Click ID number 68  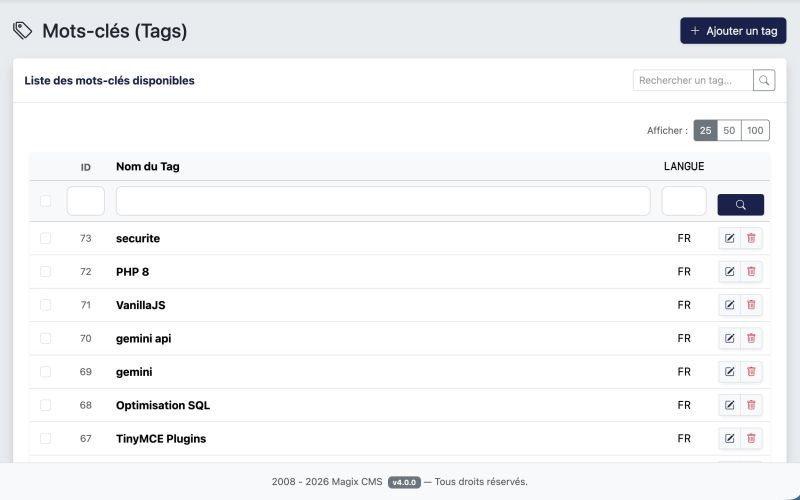[x=86, y=405]
